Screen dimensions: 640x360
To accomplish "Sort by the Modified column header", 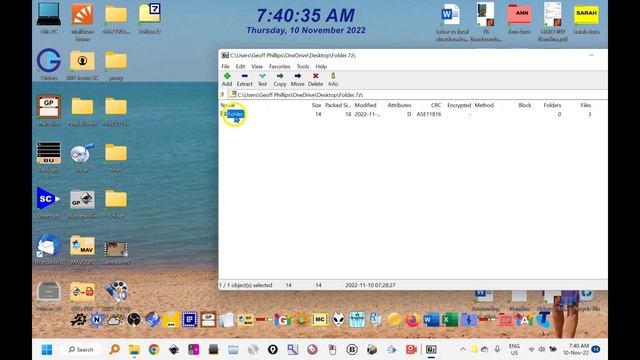I will (x=365, y=105).
